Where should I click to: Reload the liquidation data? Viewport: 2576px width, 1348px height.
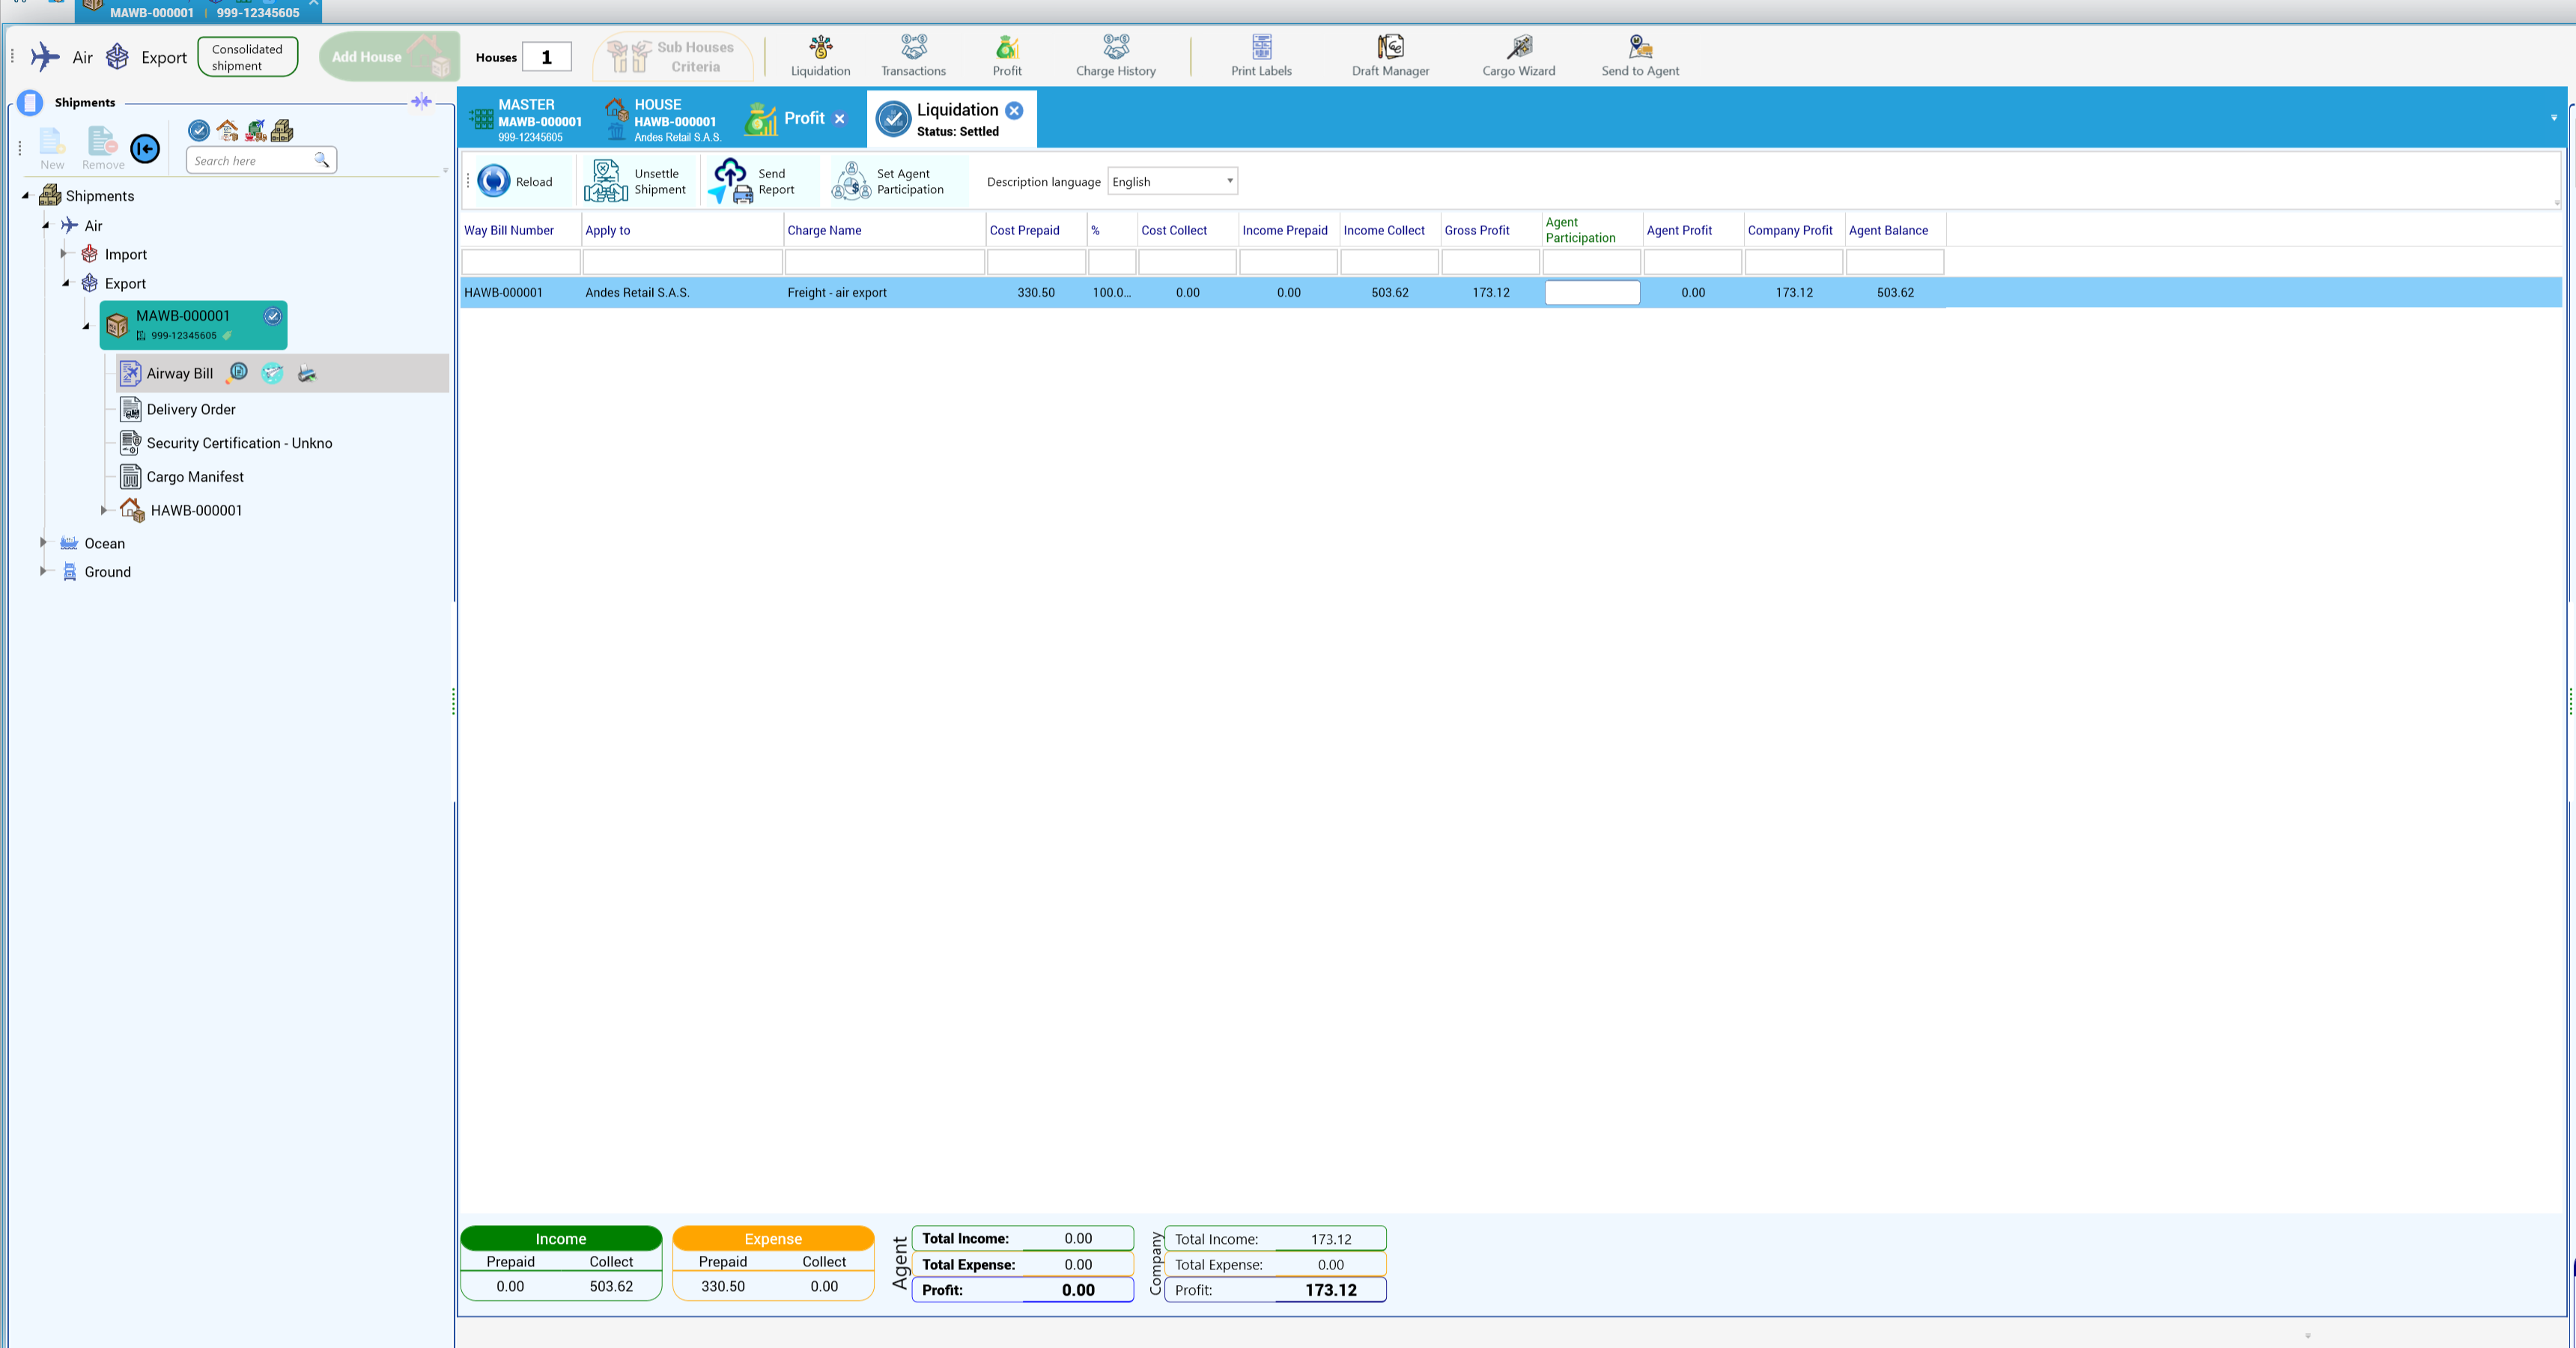(x=515, y=181)
